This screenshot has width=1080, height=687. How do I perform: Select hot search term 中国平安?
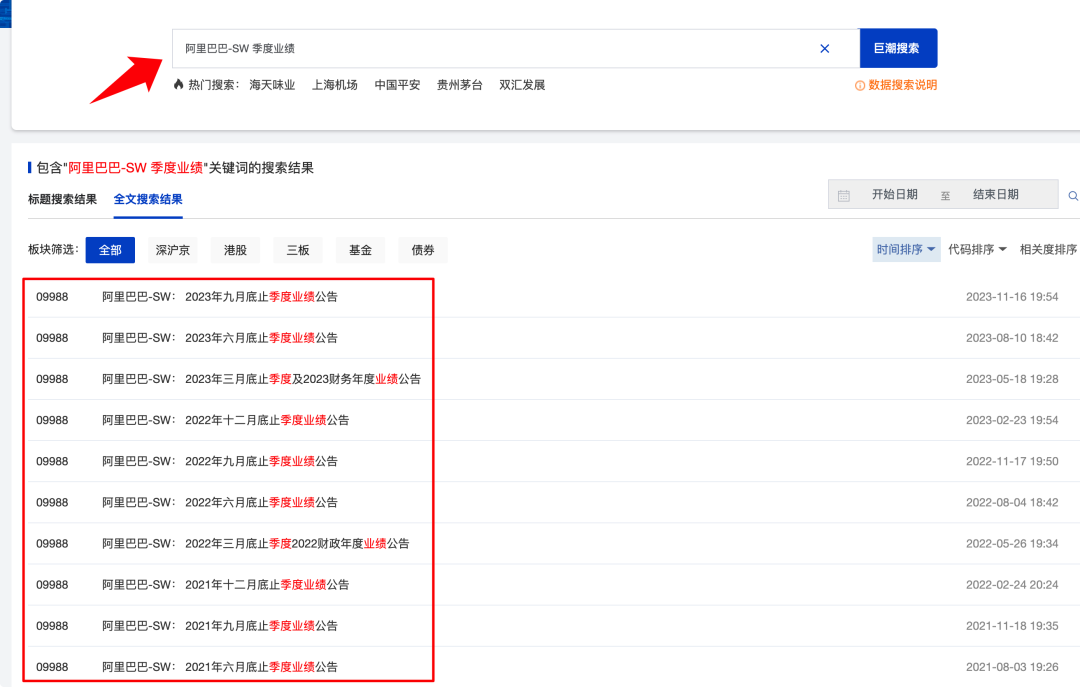[397, 85]
